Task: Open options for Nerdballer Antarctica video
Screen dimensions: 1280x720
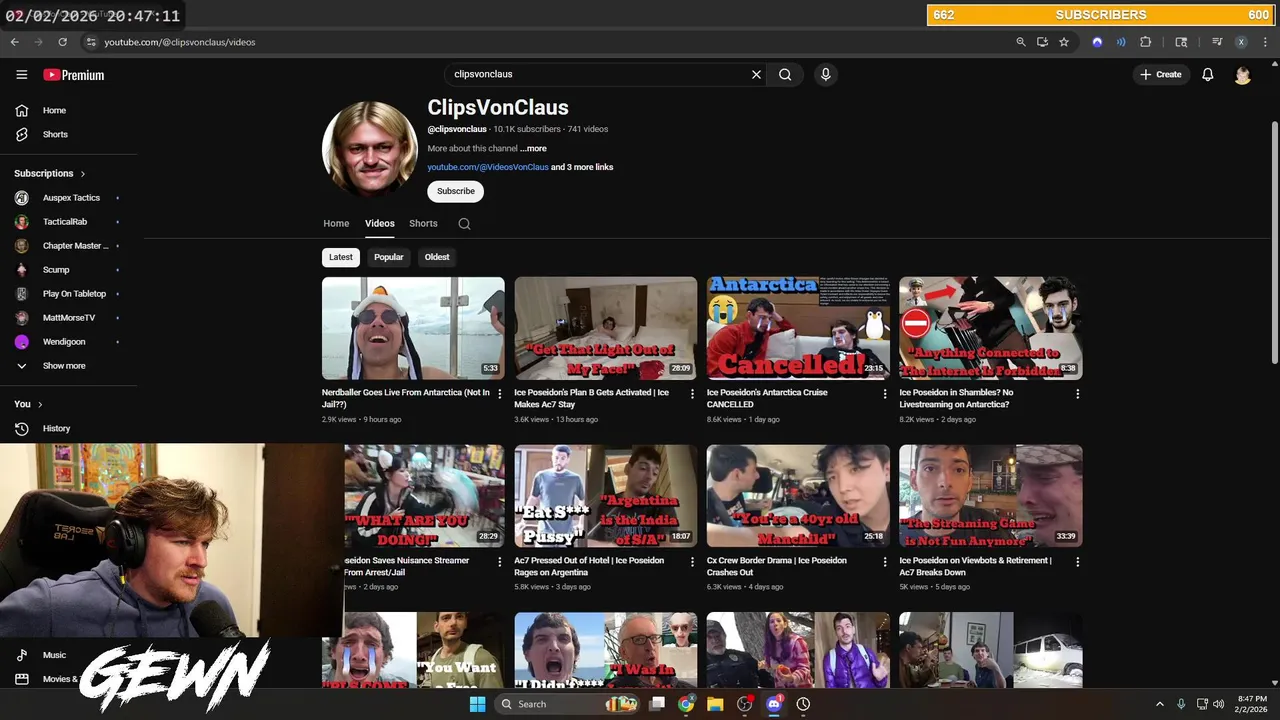Action: point(500,394)
